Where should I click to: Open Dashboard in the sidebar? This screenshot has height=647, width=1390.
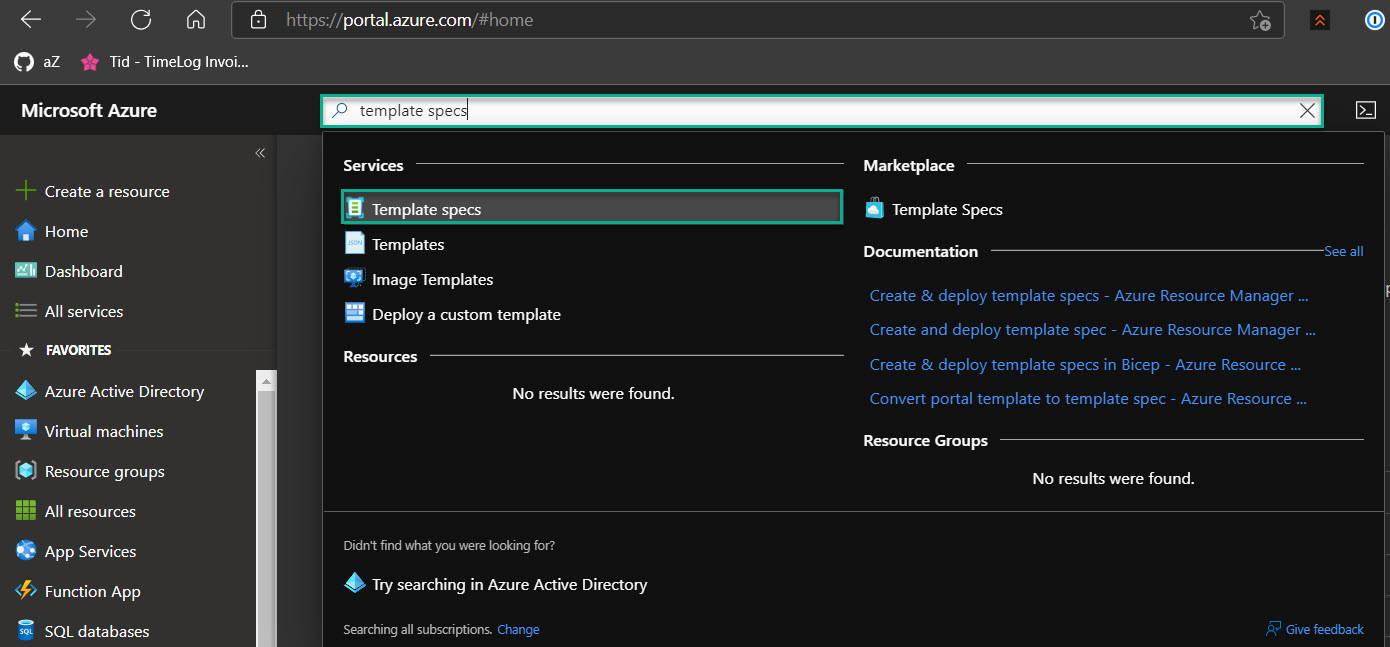coord(69,271)
